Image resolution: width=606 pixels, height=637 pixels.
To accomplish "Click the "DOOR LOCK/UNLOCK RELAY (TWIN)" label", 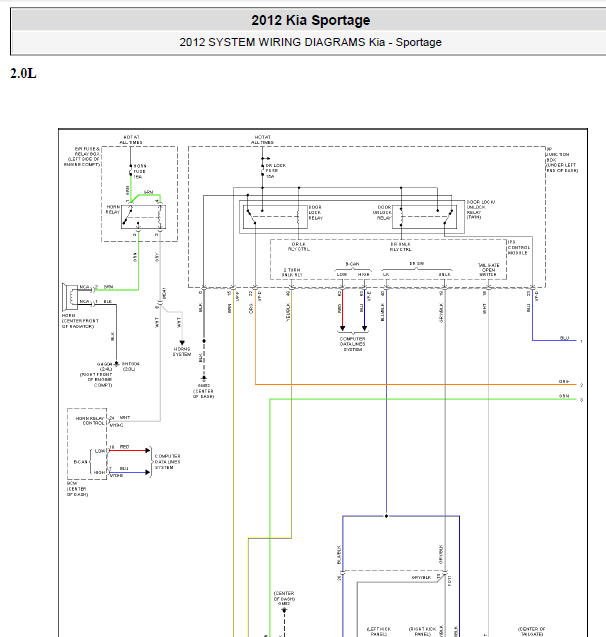I will coord(481,209).
